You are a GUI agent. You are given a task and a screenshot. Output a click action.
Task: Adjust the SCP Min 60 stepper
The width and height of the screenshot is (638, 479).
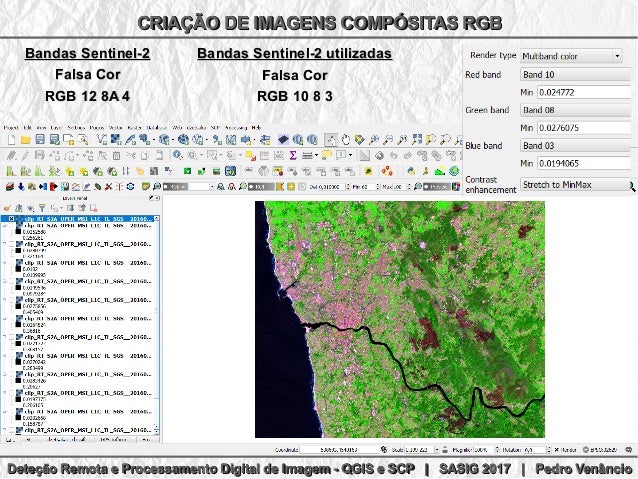click(x=378, y=187)
